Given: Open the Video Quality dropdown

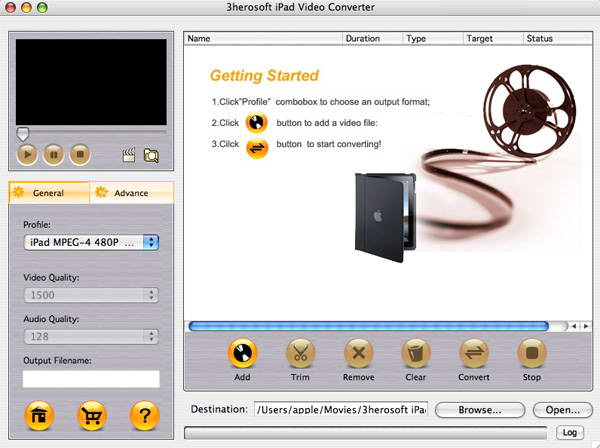Looking at the screenshot, I should pyautogui.click(x=91, y=295).
